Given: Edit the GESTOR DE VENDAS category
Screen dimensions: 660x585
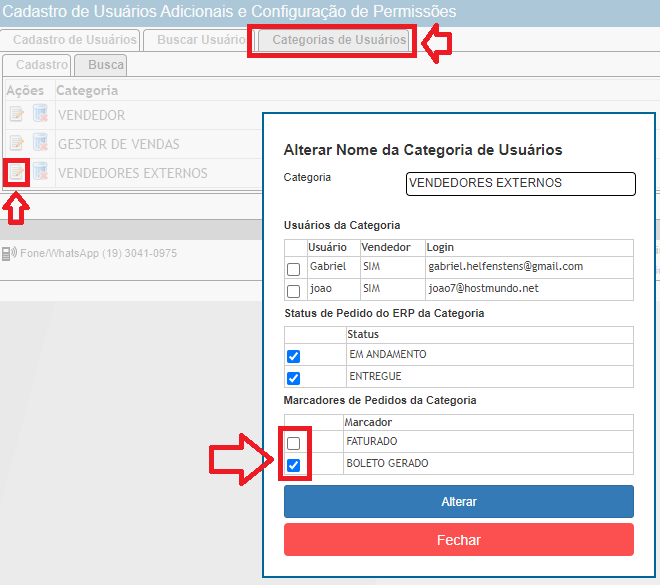Looking at the screenshot, I should point(17,143).
